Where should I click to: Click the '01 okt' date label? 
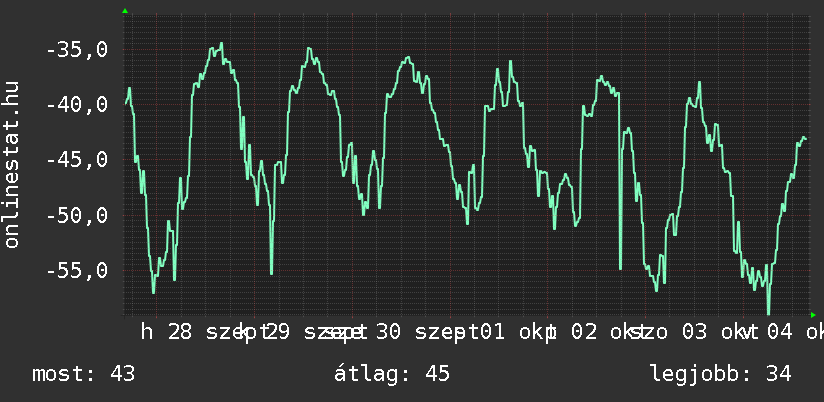(516, 333)
